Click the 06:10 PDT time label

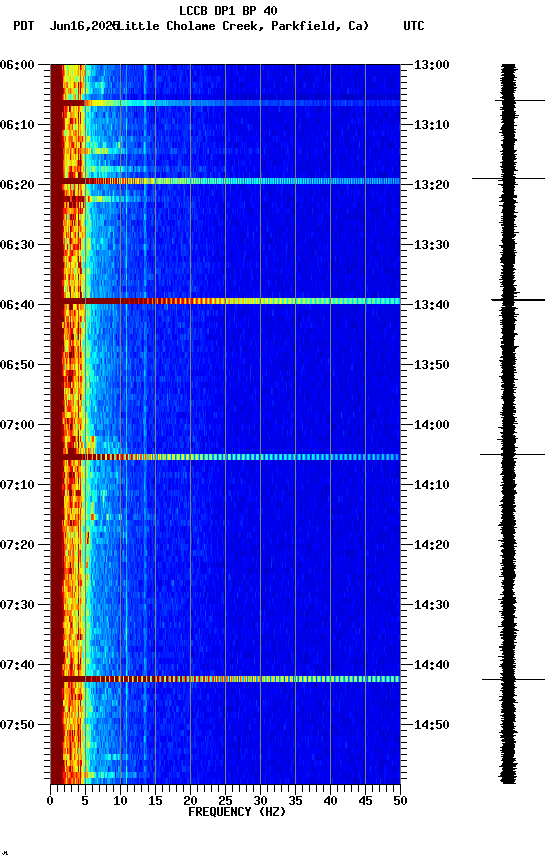coord(17,125)
